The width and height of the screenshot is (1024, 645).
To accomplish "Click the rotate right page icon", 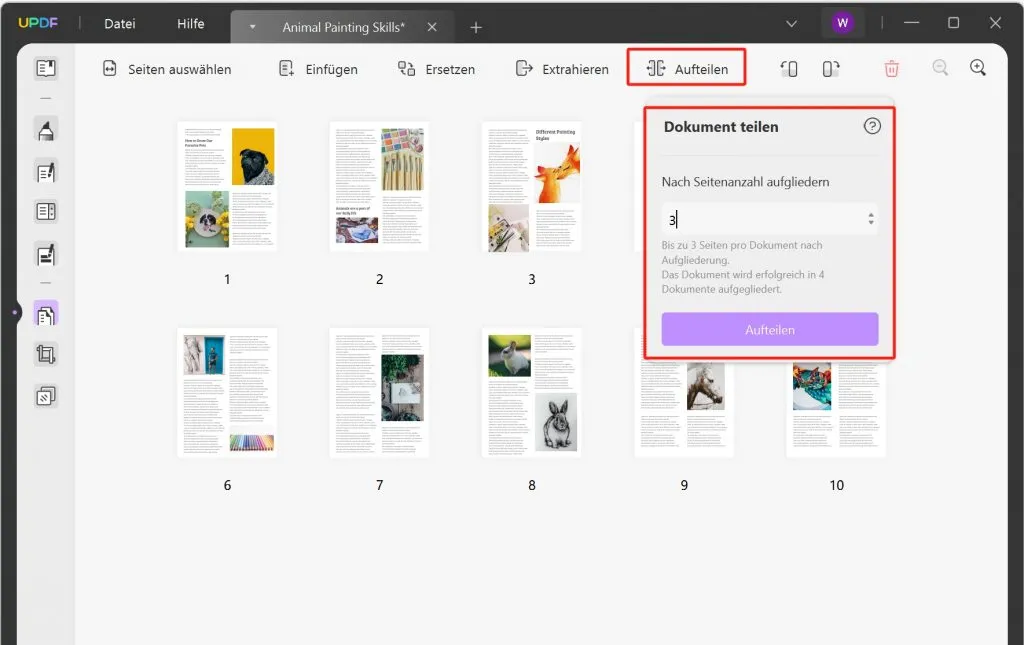I will coord(831,69).
